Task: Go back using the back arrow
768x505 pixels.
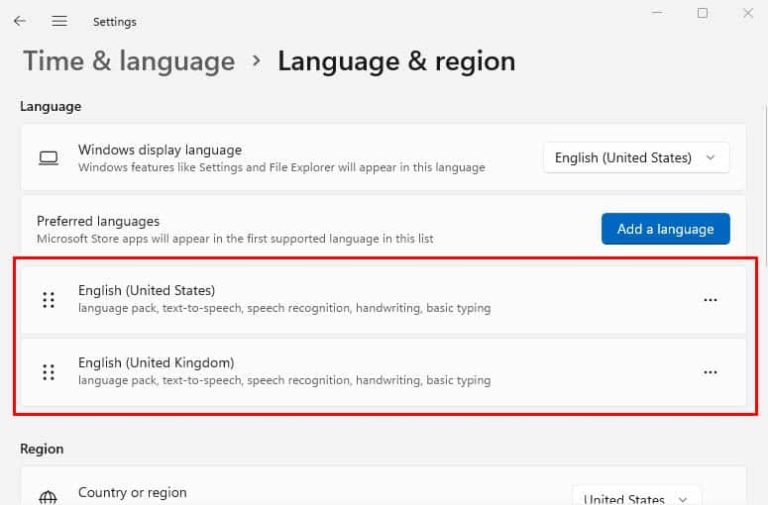Action: (20, 21)
